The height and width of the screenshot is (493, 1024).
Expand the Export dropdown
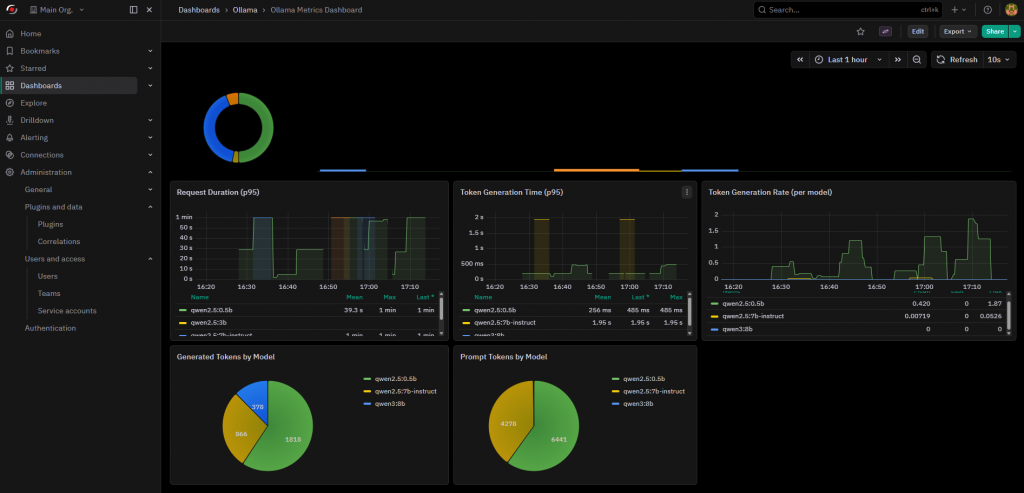(x=957, y=31)
